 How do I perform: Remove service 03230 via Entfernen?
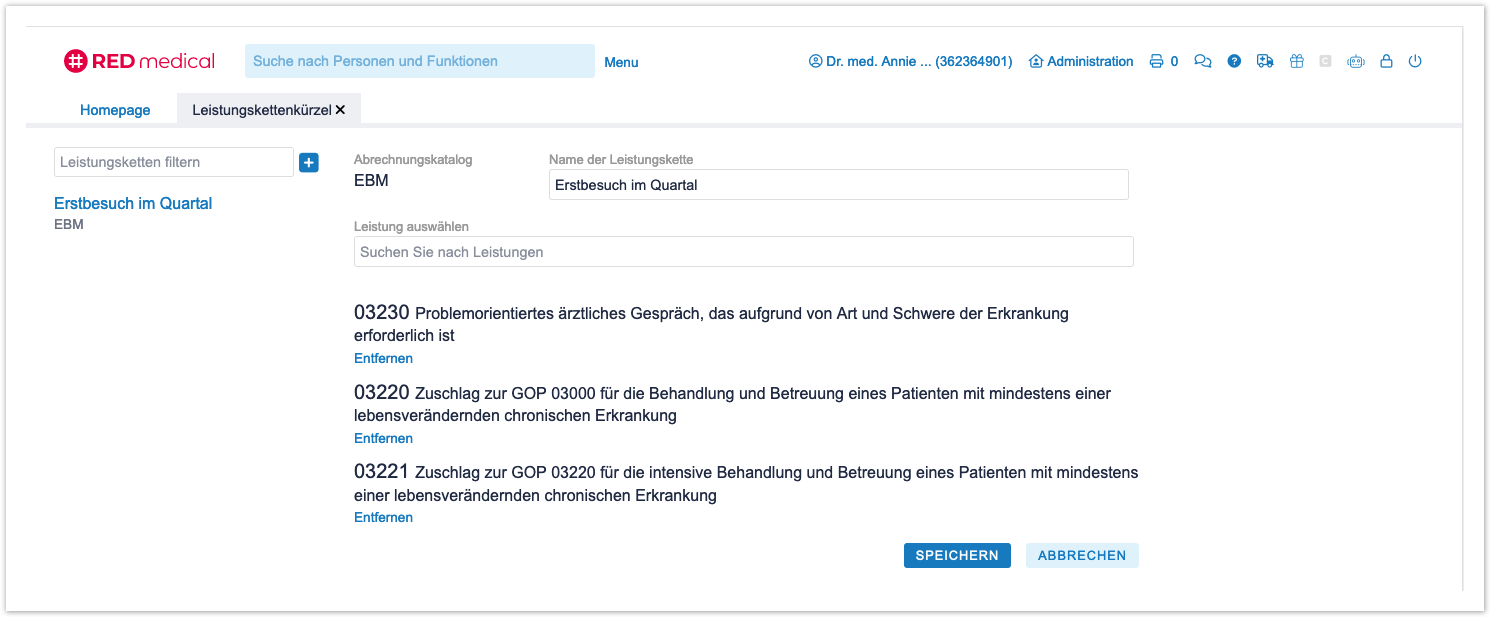[x=383, y=358]
